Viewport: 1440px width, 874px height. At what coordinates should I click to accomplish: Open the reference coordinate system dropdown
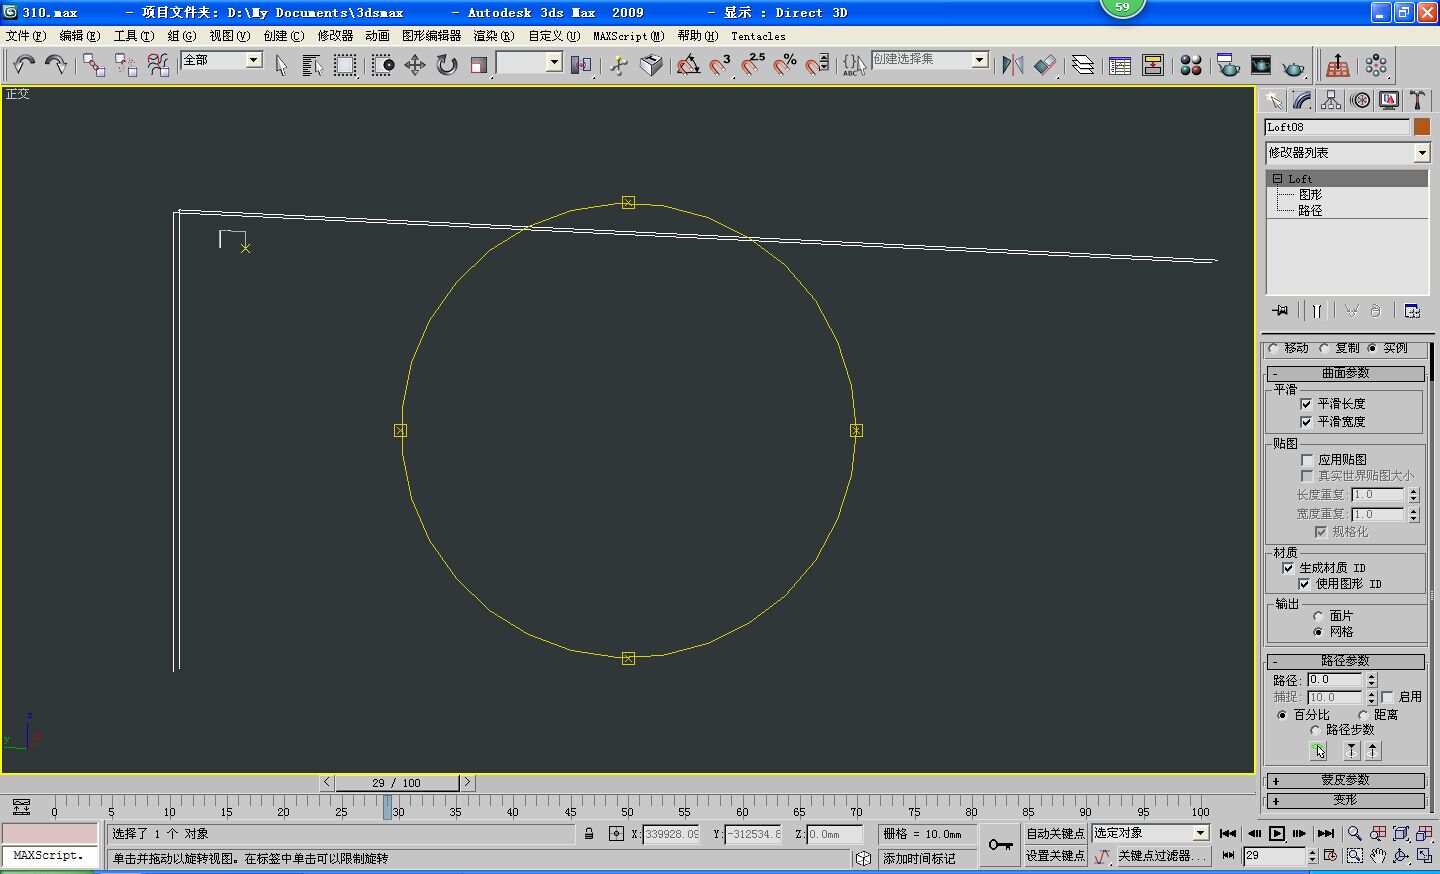click(x=529, y=62)
